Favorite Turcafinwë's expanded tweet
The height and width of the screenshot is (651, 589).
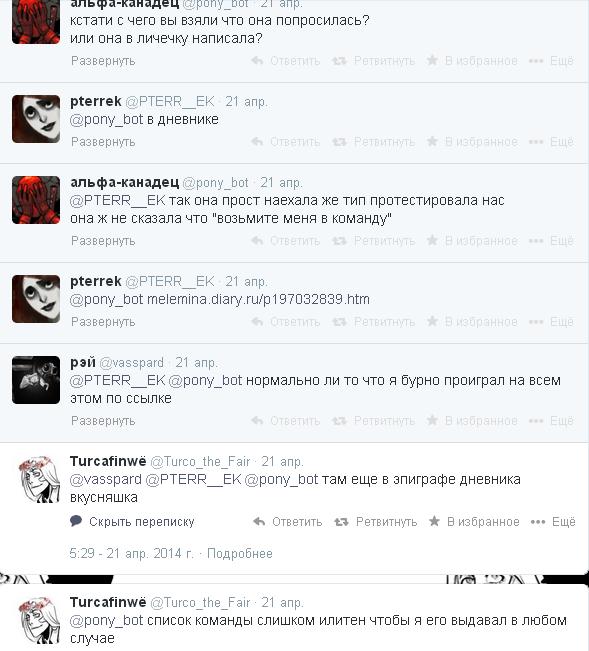(474, 521)
